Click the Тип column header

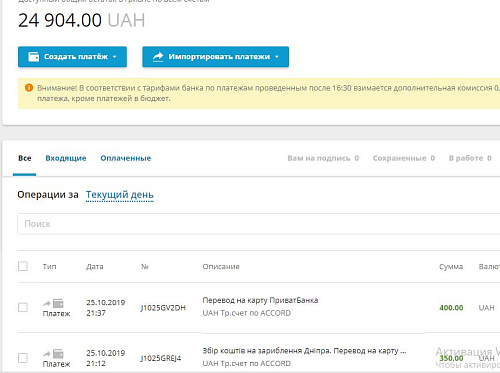pyautogui.click(x=49, y=267)
